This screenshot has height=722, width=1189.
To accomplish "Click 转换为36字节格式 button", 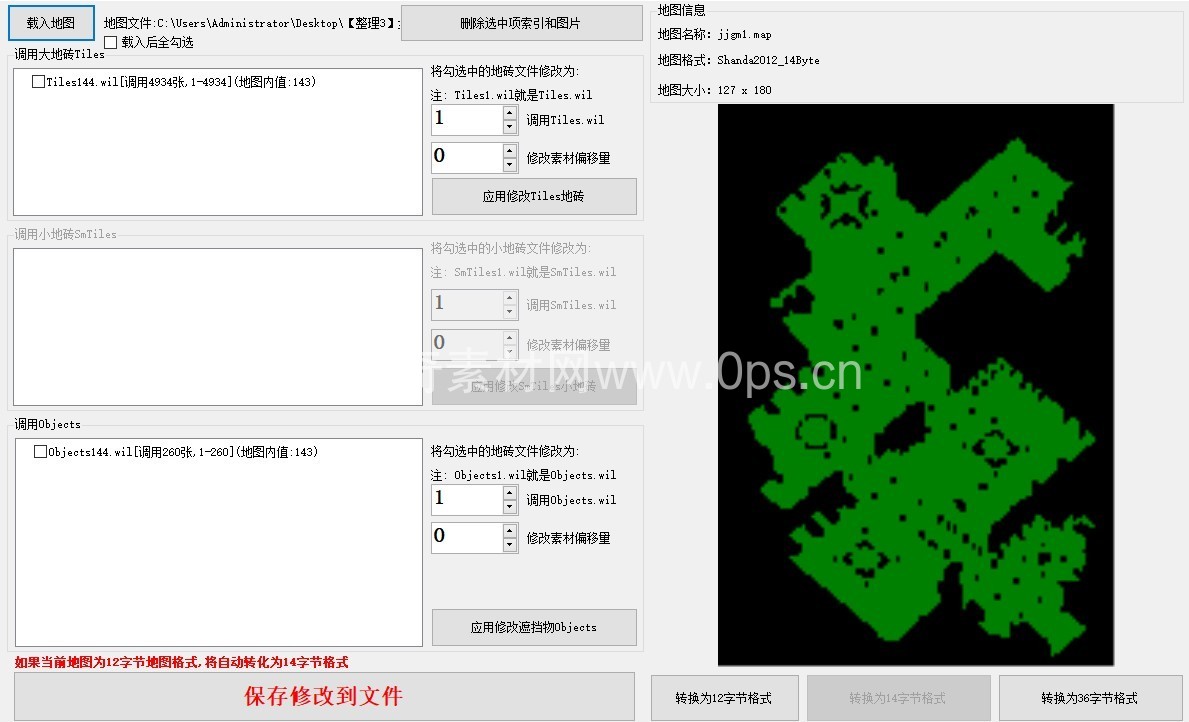I will 1089,698.
